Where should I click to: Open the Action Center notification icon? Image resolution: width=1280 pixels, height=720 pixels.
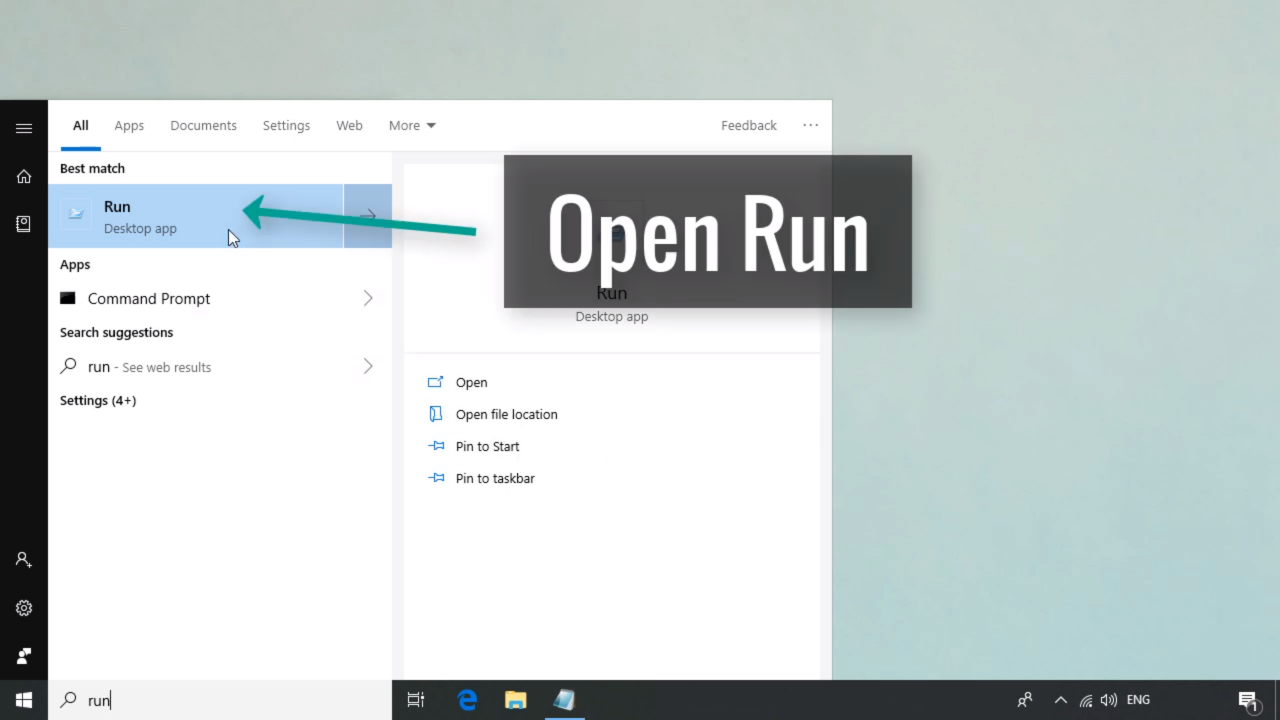tap(1247, 700)
